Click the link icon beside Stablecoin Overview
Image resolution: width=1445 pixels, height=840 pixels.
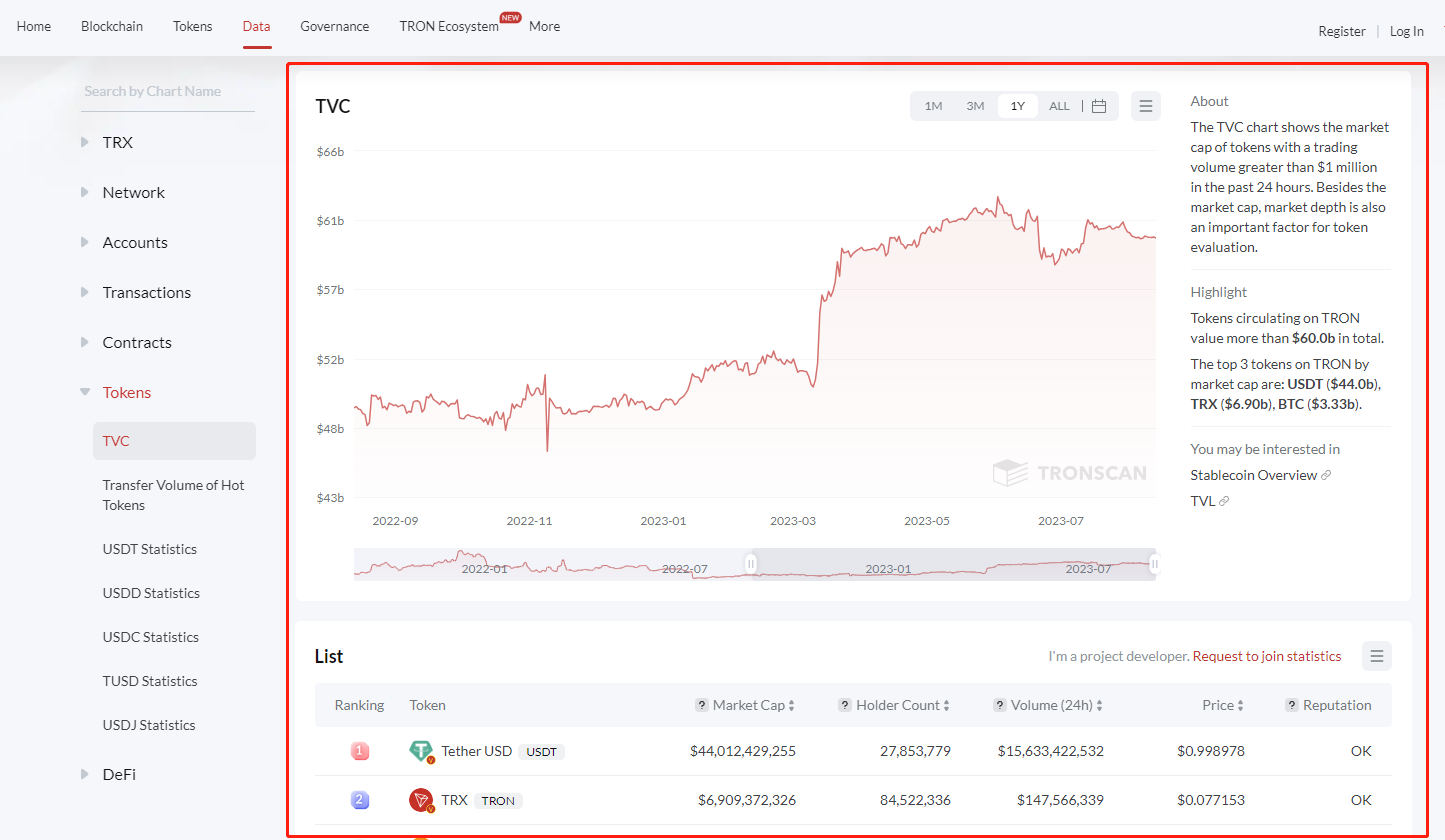(1326, 475)
